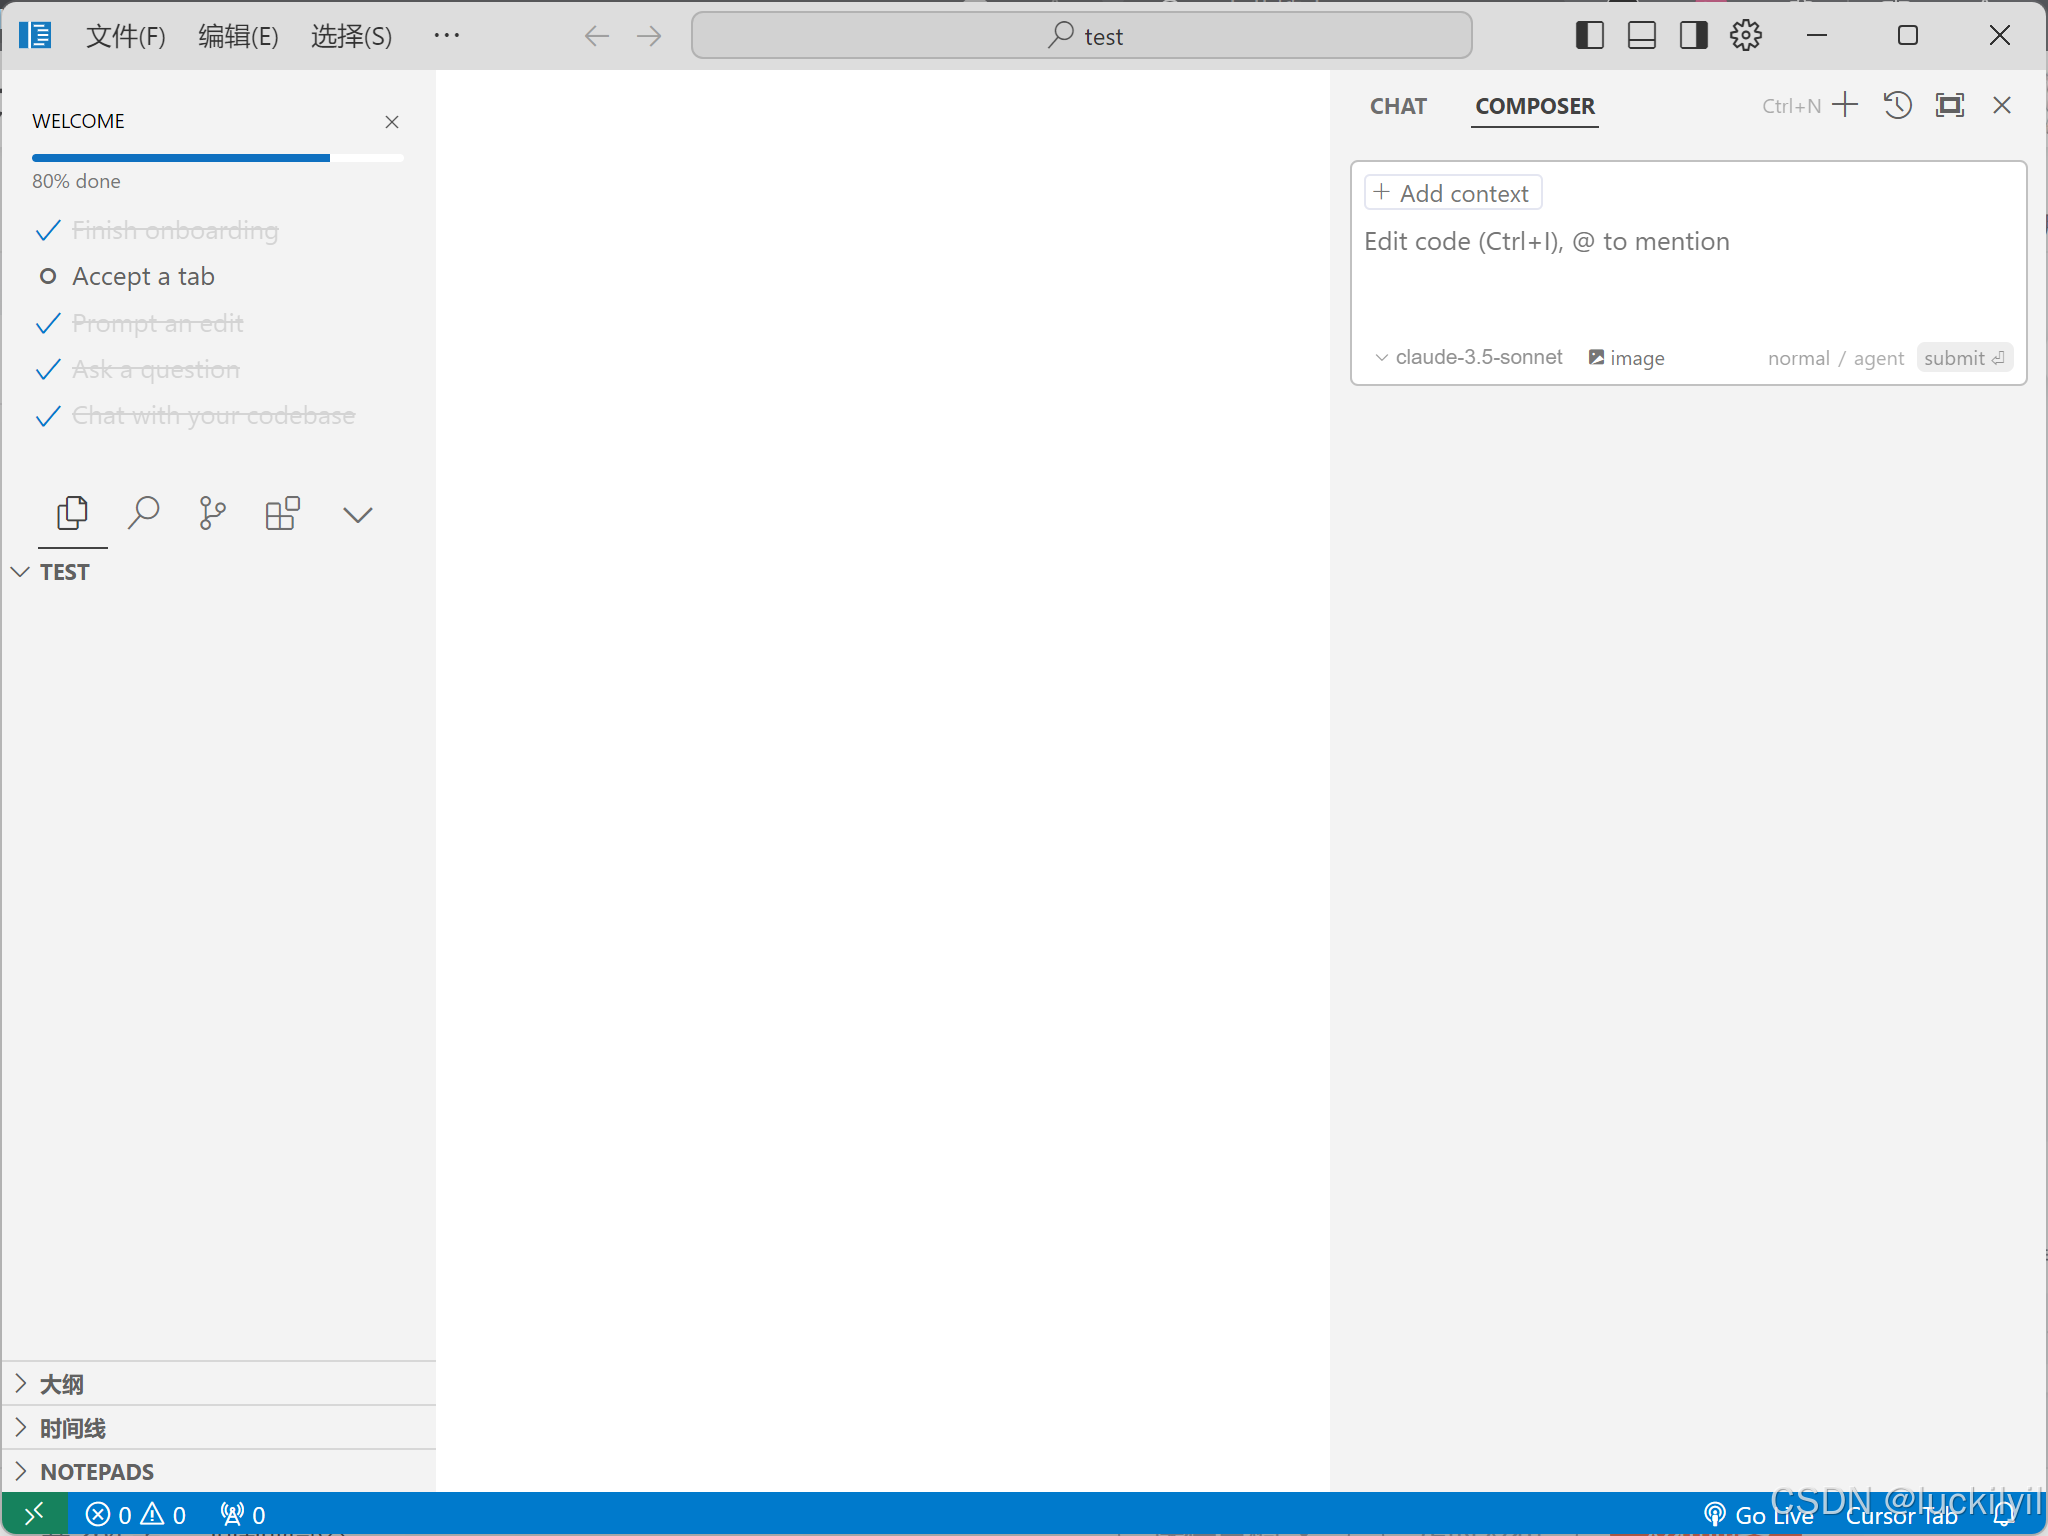Show composer history clock icon
This screenshot has width=2048, height=1536.
pyautogui.click(x=1897, y=106)
